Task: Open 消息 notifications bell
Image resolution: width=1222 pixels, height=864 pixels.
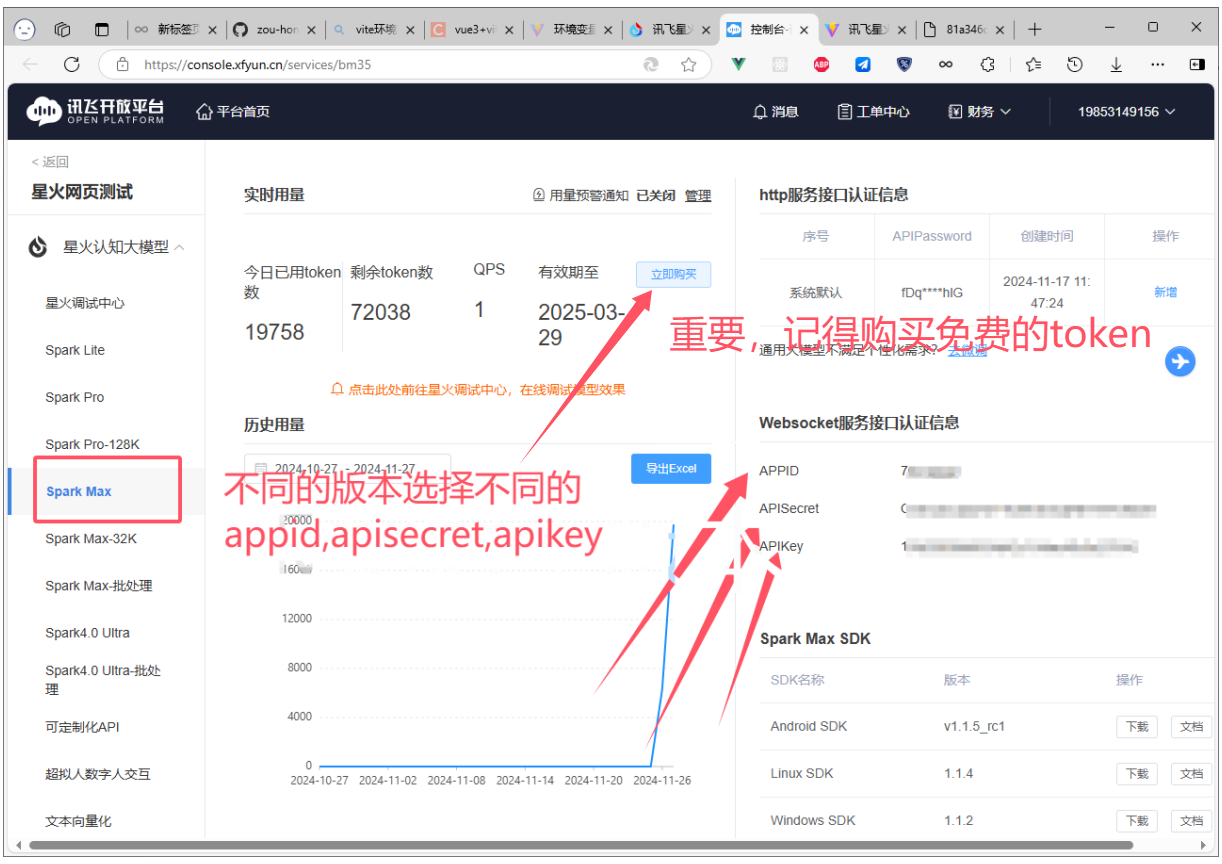Action: coord(775,111)
